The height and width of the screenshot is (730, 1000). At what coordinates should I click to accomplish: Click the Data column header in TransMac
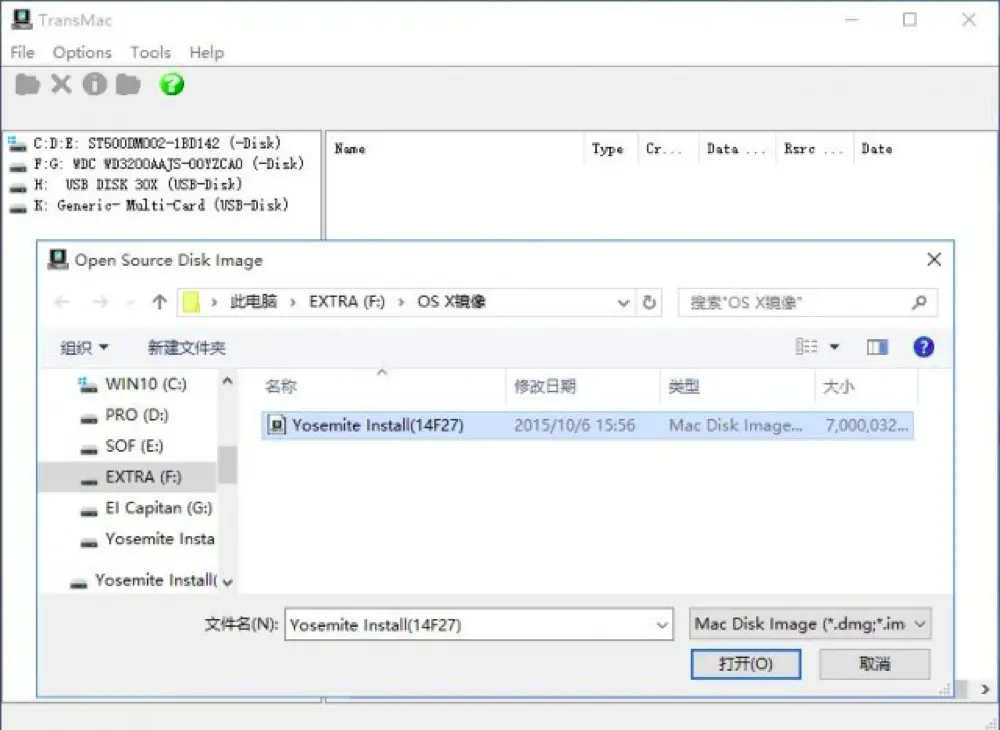pos(737,149)
